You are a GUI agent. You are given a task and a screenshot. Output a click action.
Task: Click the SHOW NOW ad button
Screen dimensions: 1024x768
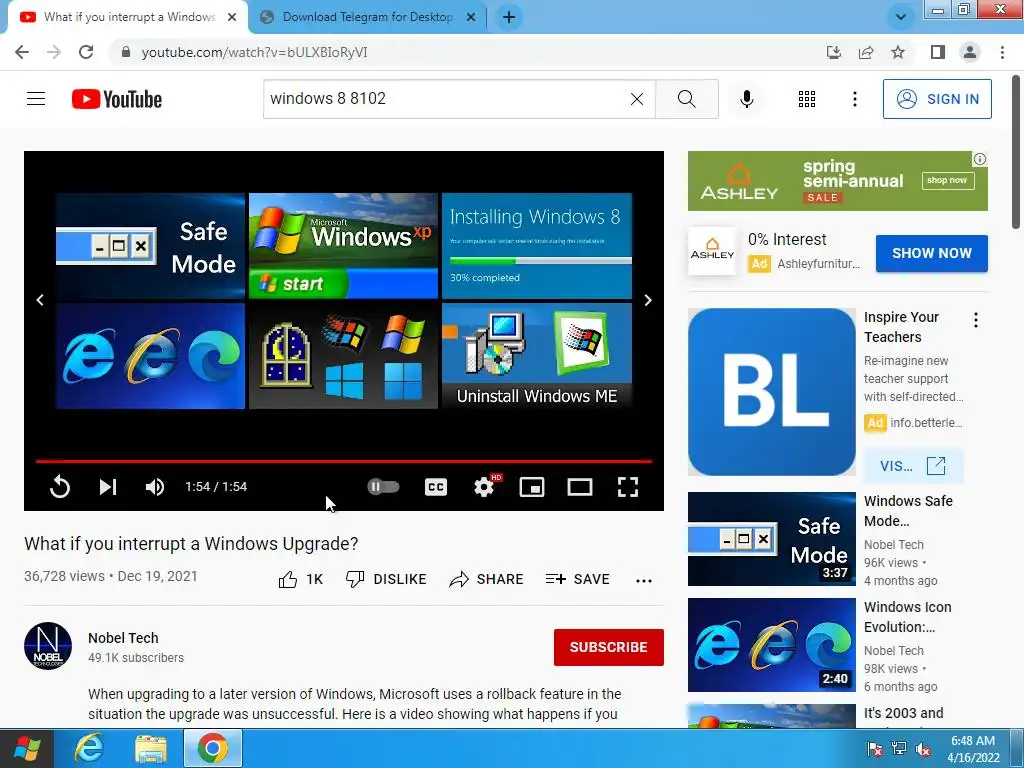pyautogui.click(x=931, y=253)
